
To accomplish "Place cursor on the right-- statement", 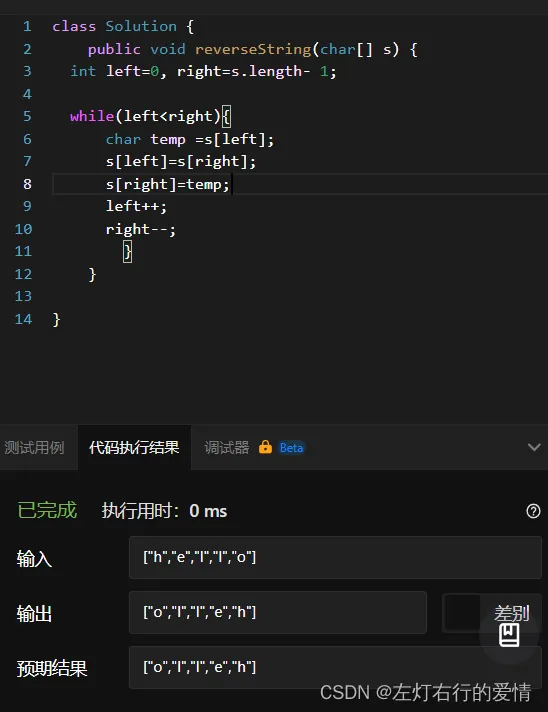I will coord(141,229).
